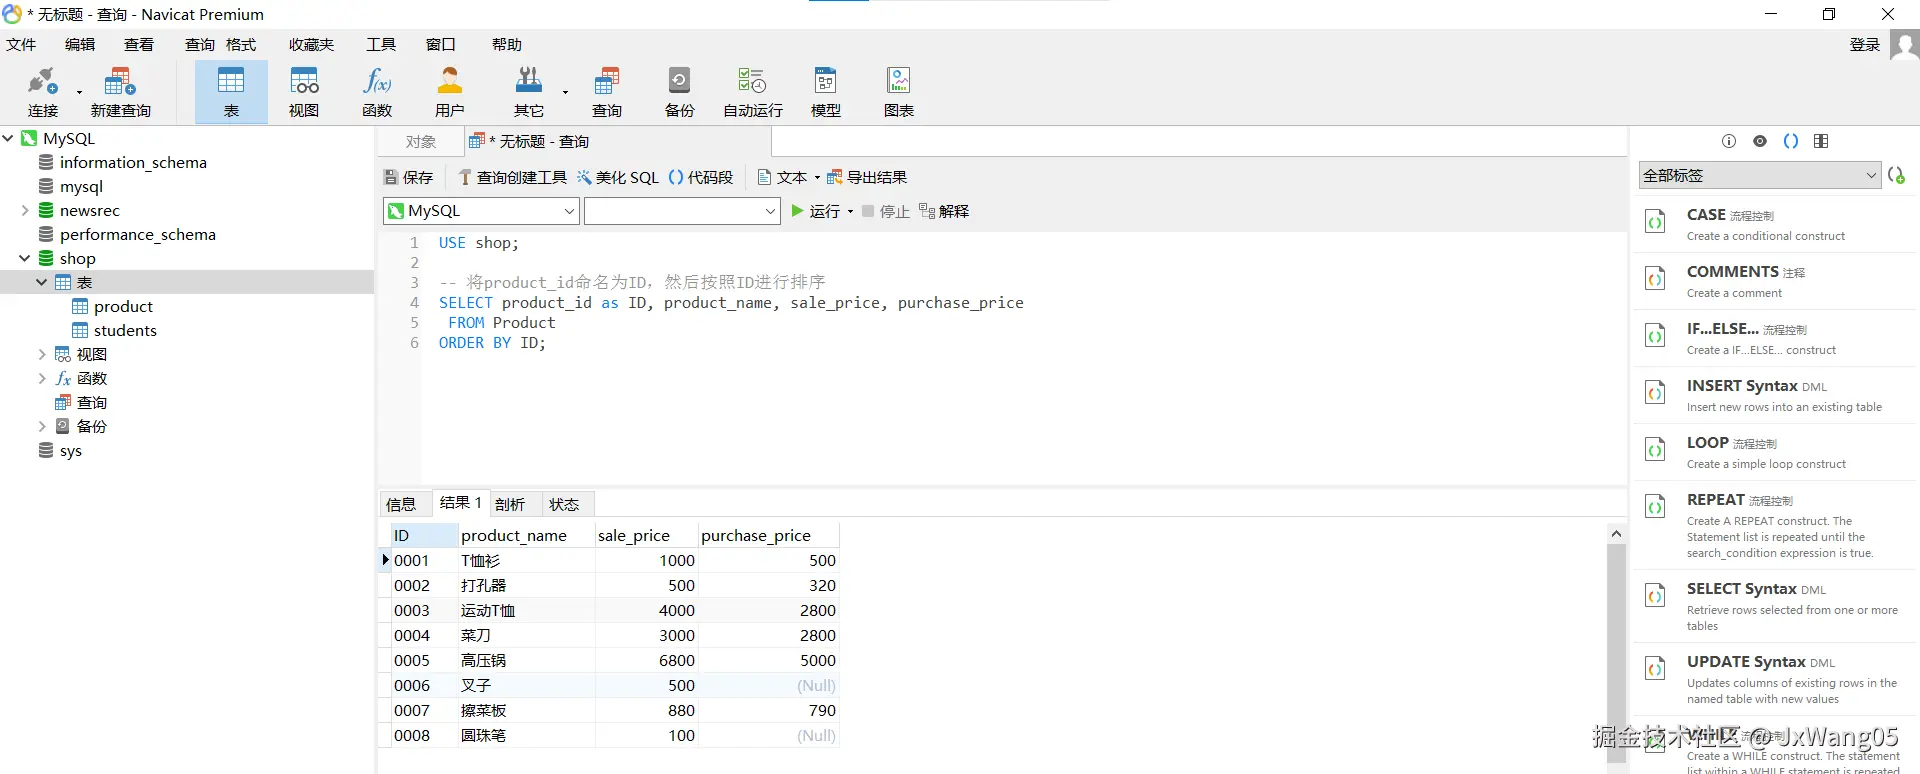
Task: Click the info icon in right panel
Action: pos(1729,141)
